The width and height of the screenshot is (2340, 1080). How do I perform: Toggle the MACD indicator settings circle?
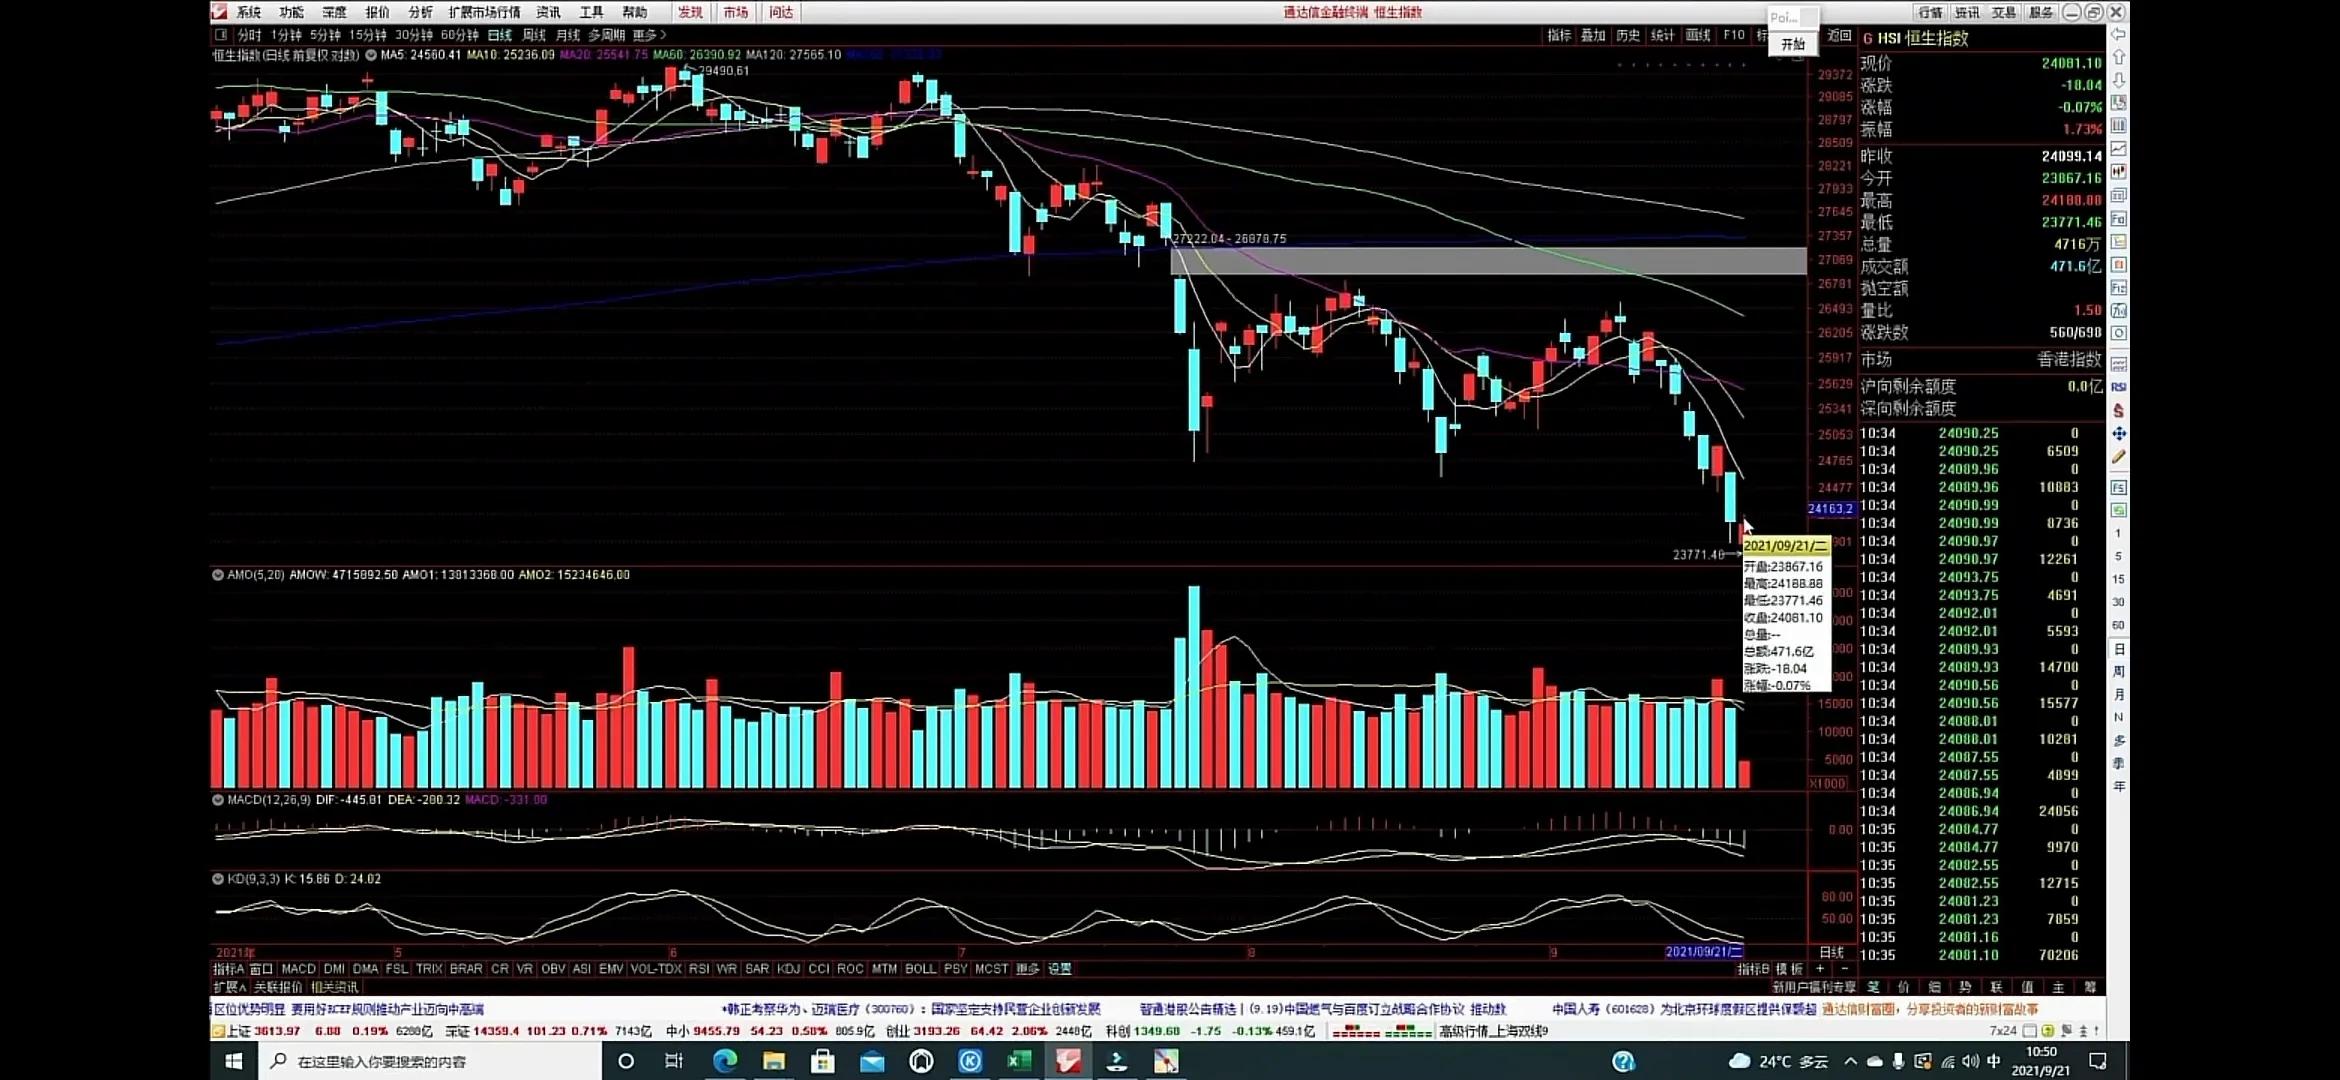click(x=217, y=800)
